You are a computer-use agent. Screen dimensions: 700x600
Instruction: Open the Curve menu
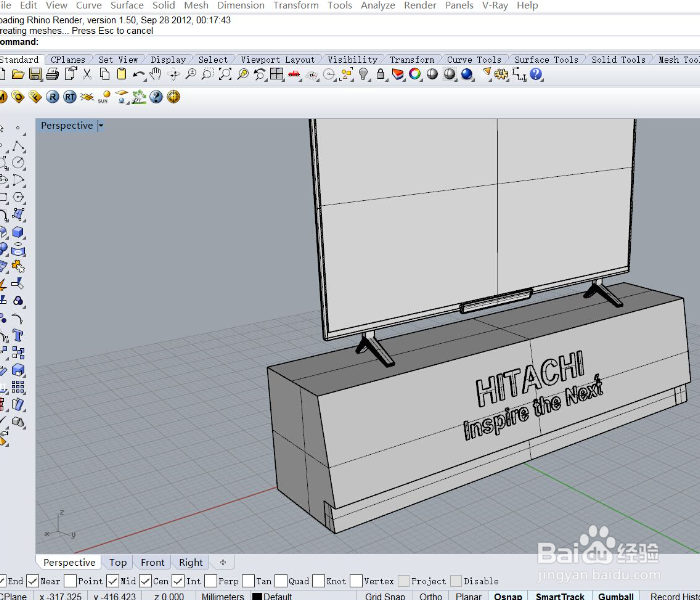[x=88, y=5]
